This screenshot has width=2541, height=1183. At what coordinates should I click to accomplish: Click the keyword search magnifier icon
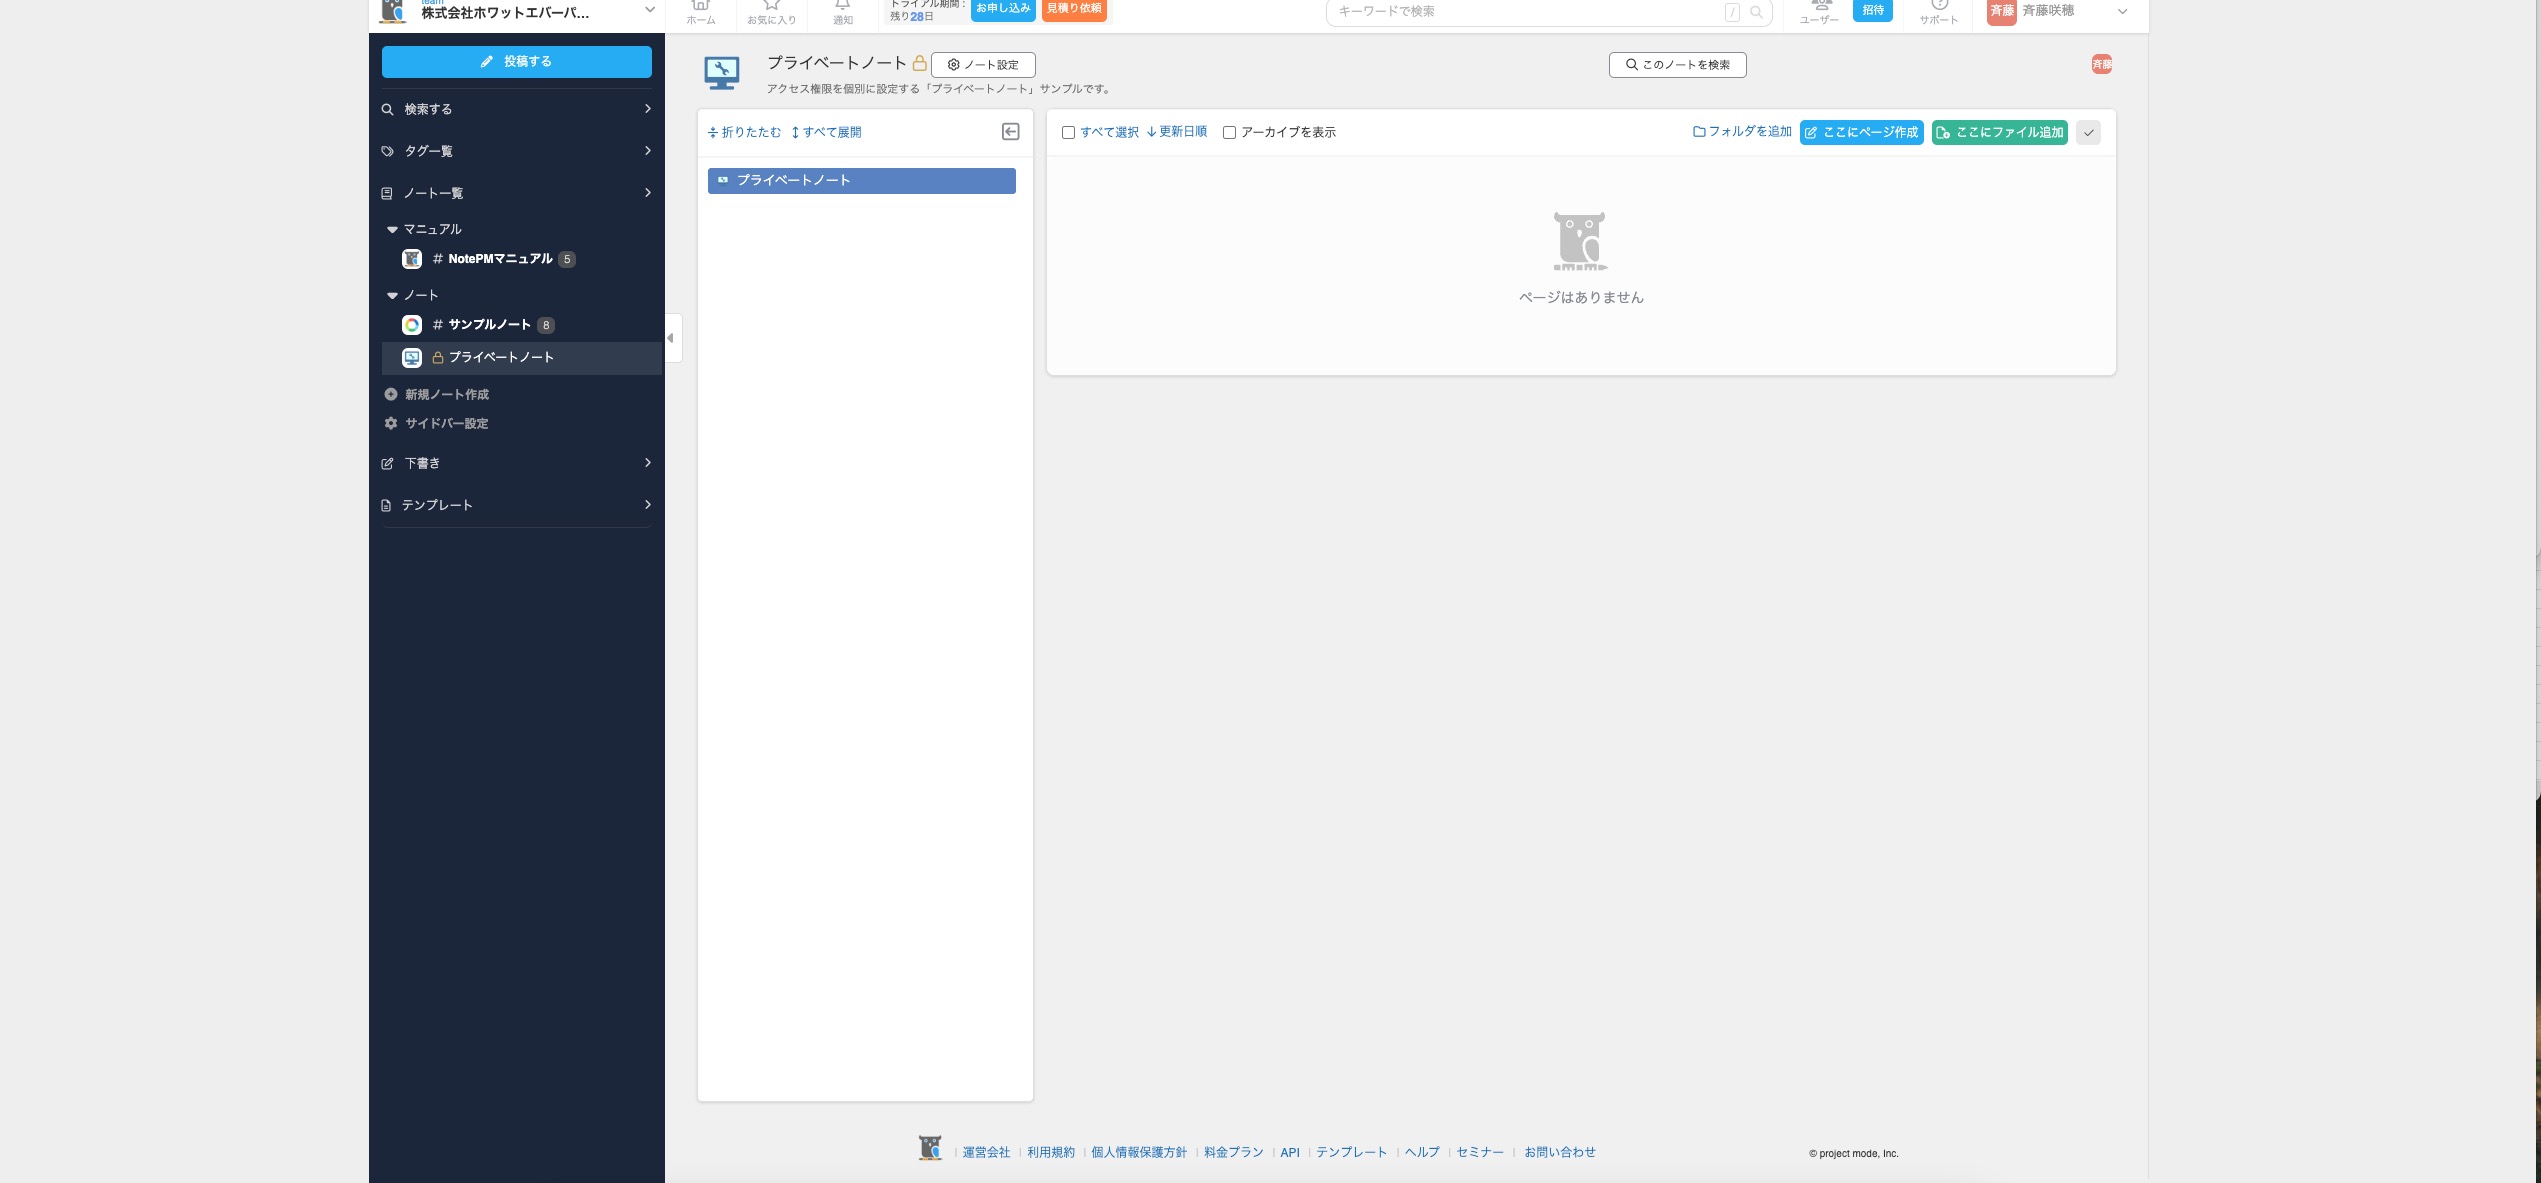(x=1756, y=12)
